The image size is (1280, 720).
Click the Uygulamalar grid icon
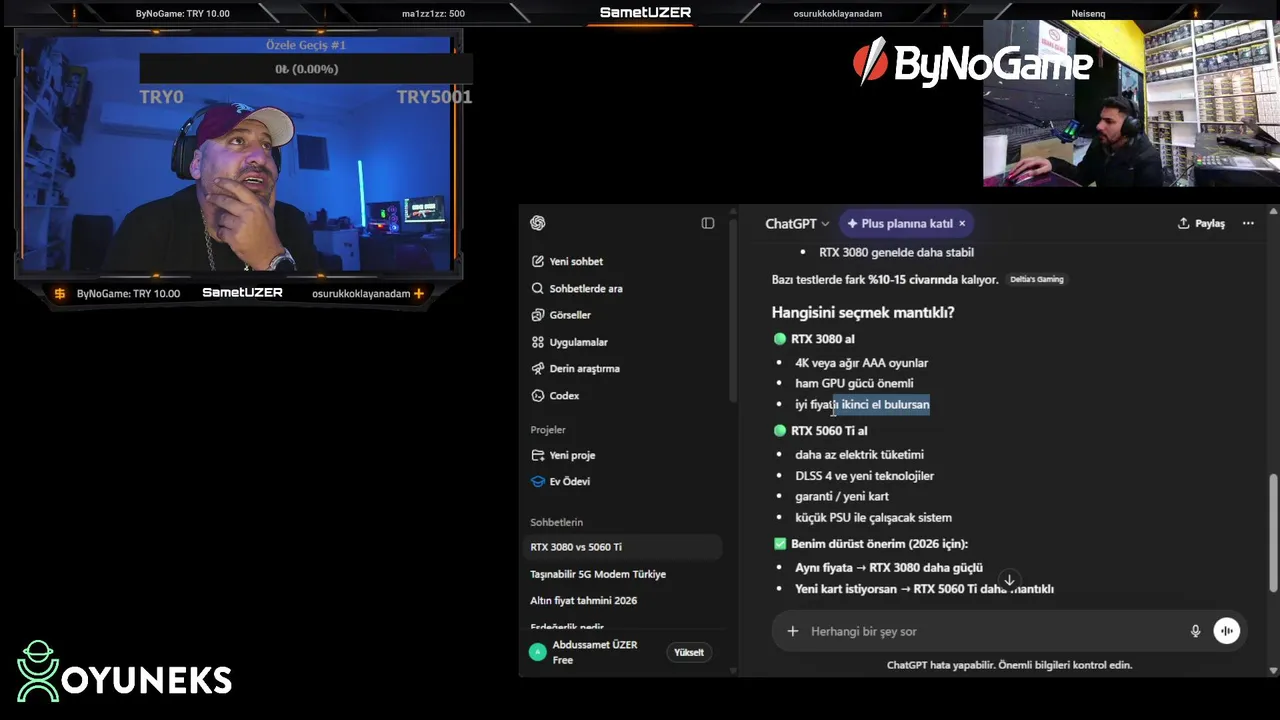pos(538,342)
